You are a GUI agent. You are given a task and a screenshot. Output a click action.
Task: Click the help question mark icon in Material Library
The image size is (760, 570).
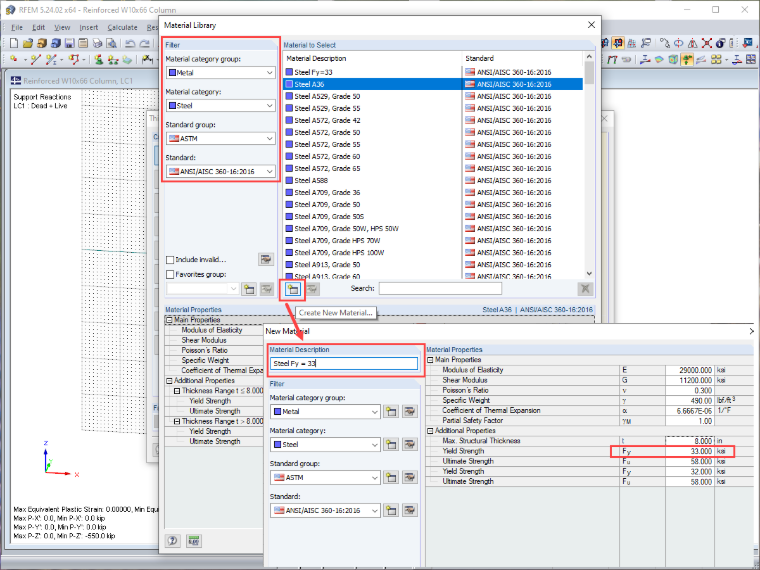[x=173, y=541]
